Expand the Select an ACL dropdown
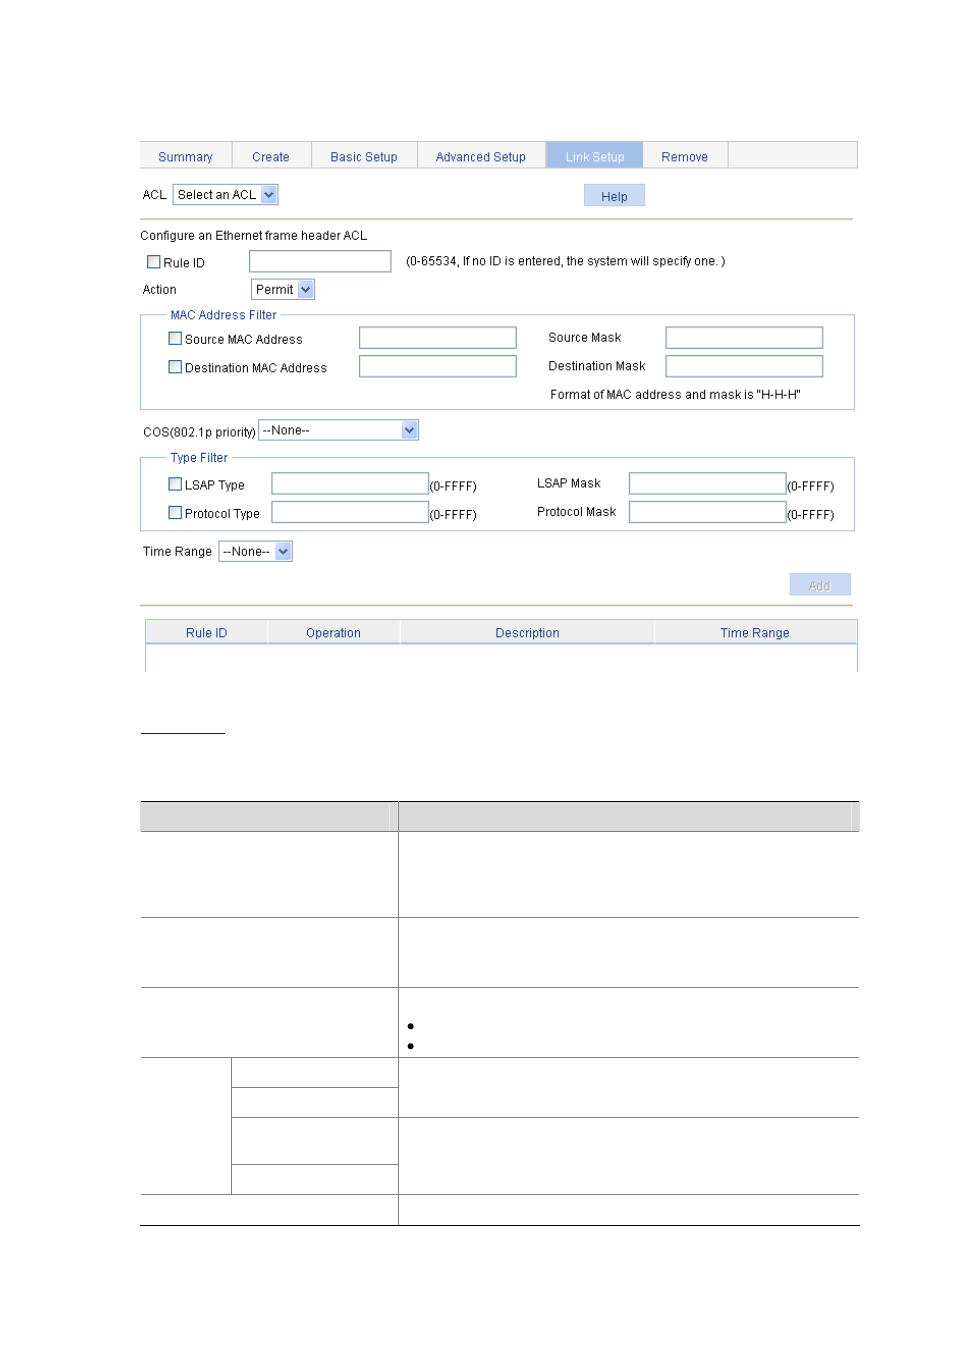 pos(226,195)
